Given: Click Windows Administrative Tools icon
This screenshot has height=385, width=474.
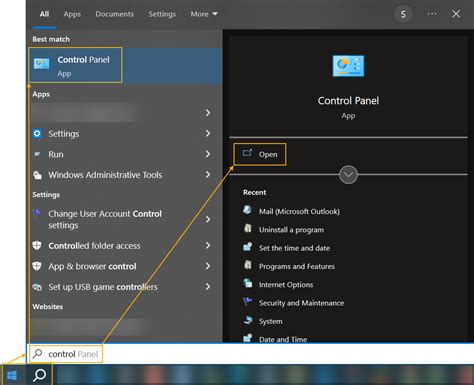Looking at the screenshot, I should (x=37, y=175).
